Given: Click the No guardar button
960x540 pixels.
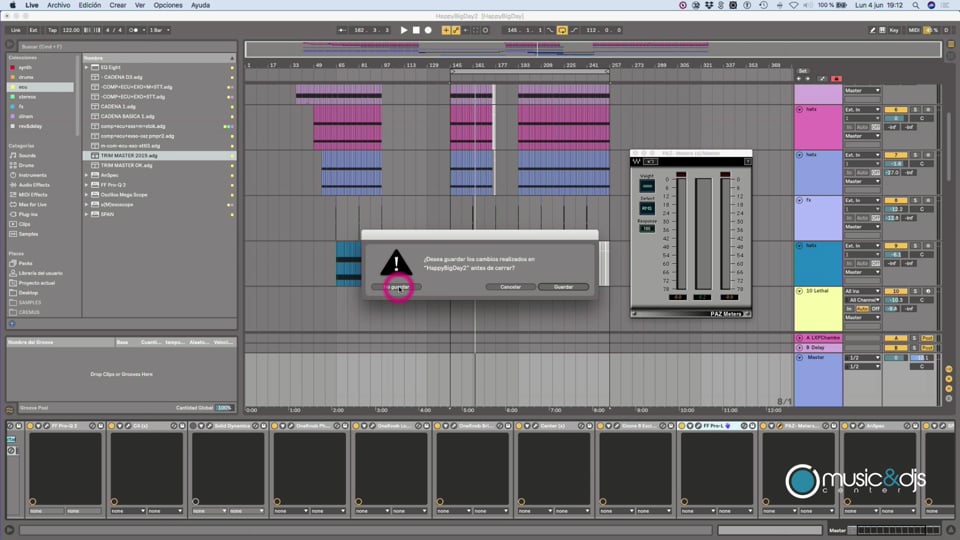Looking at the screenshot, I should 396,287.
